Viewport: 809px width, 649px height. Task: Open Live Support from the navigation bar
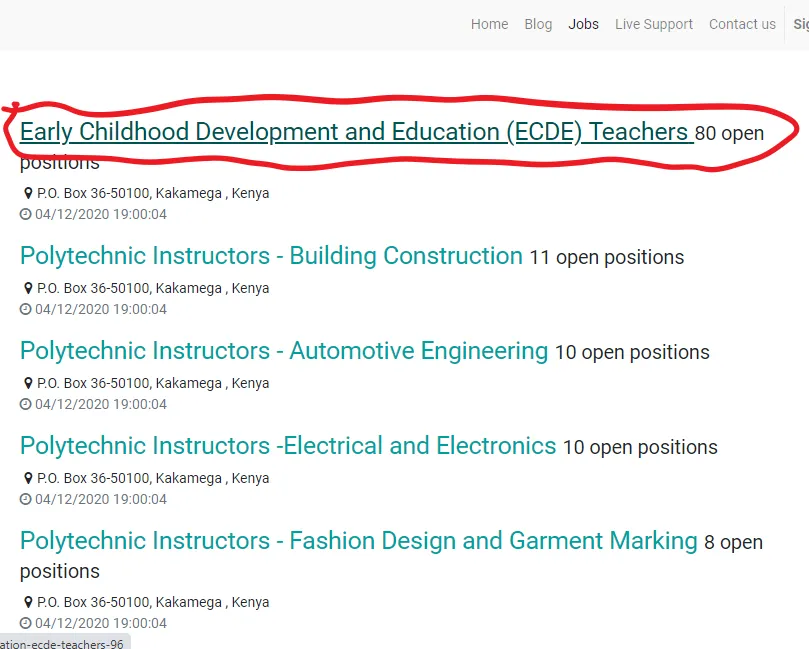click(653, 24)
